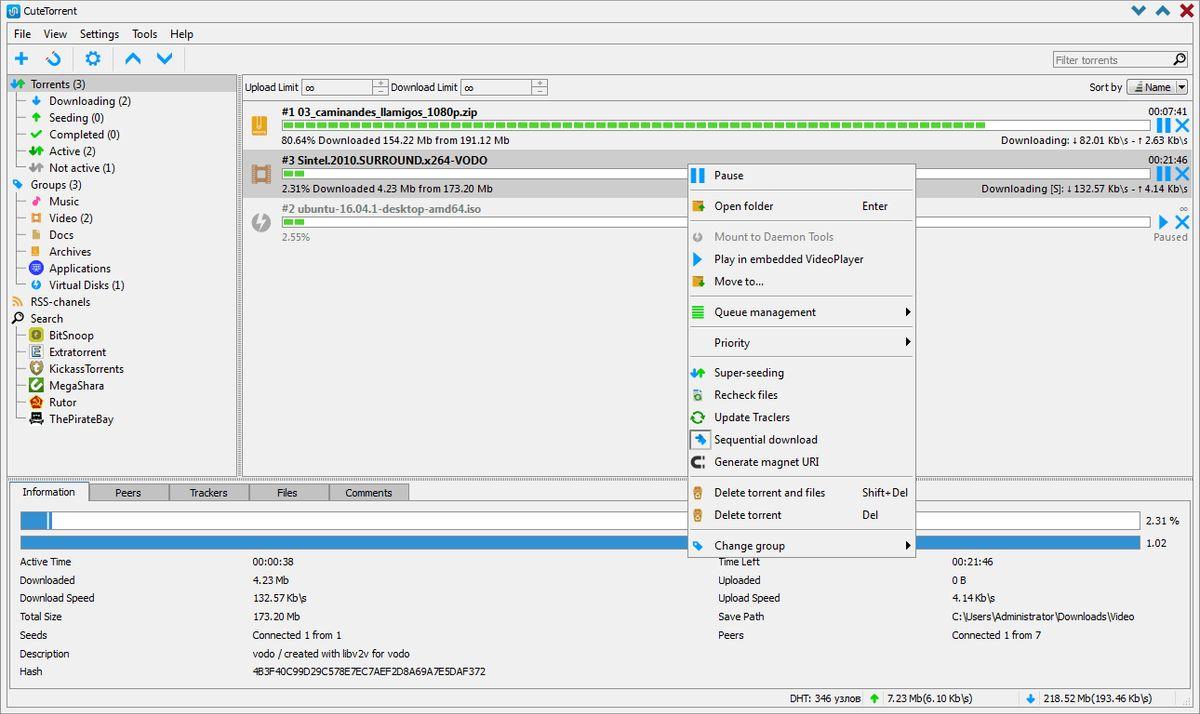This screenshot has height=714, width=1200.
Task: Open RSS-channels in the sidebar
Action: (x=60, y=302)
